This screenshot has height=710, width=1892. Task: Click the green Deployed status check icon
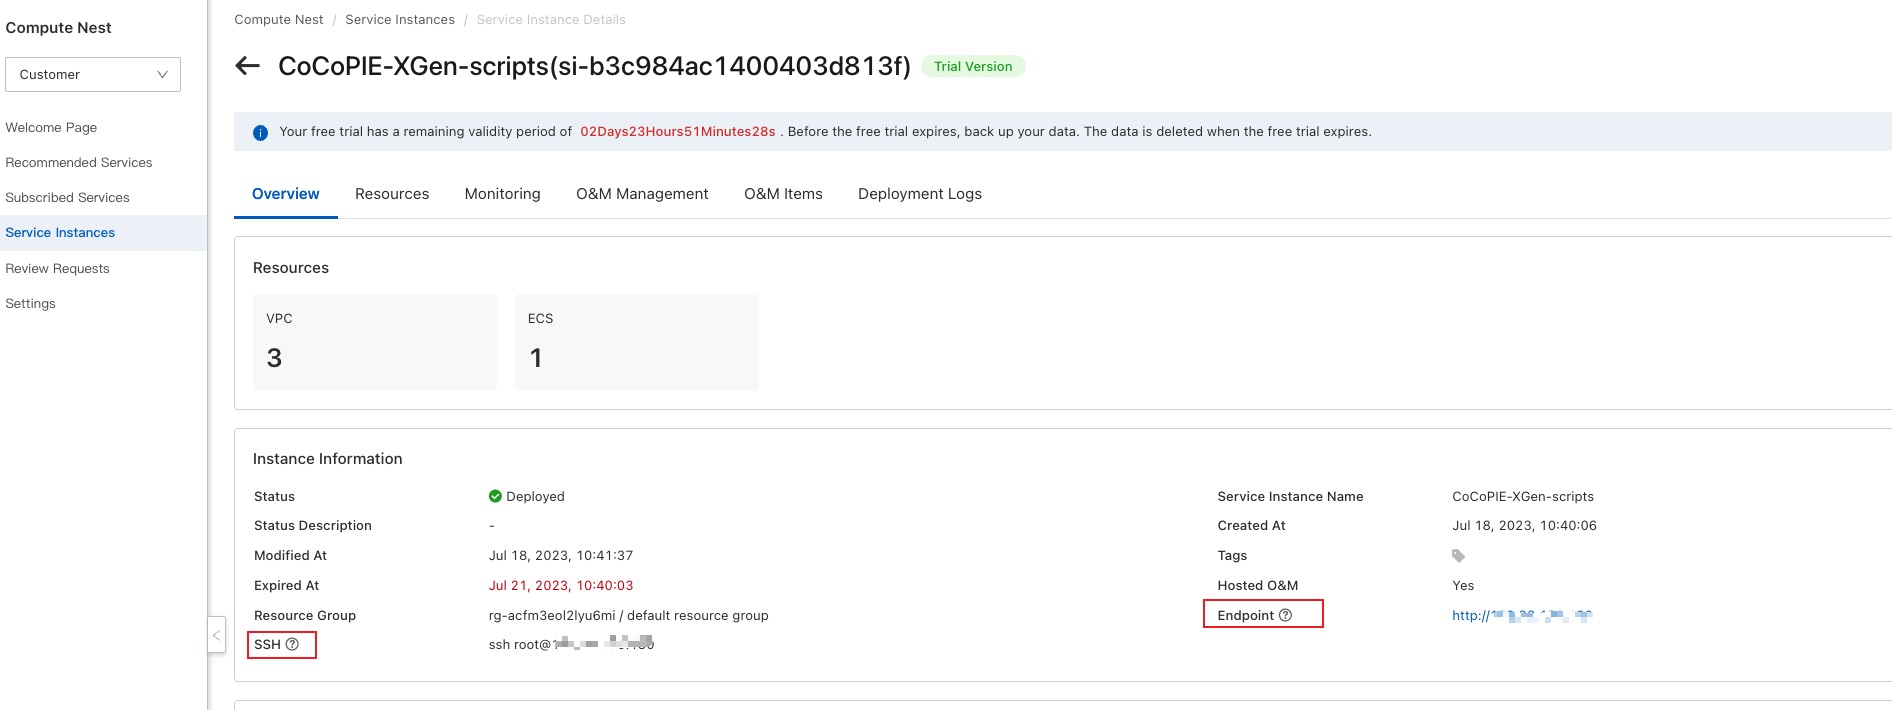click(x=495, y=496)
